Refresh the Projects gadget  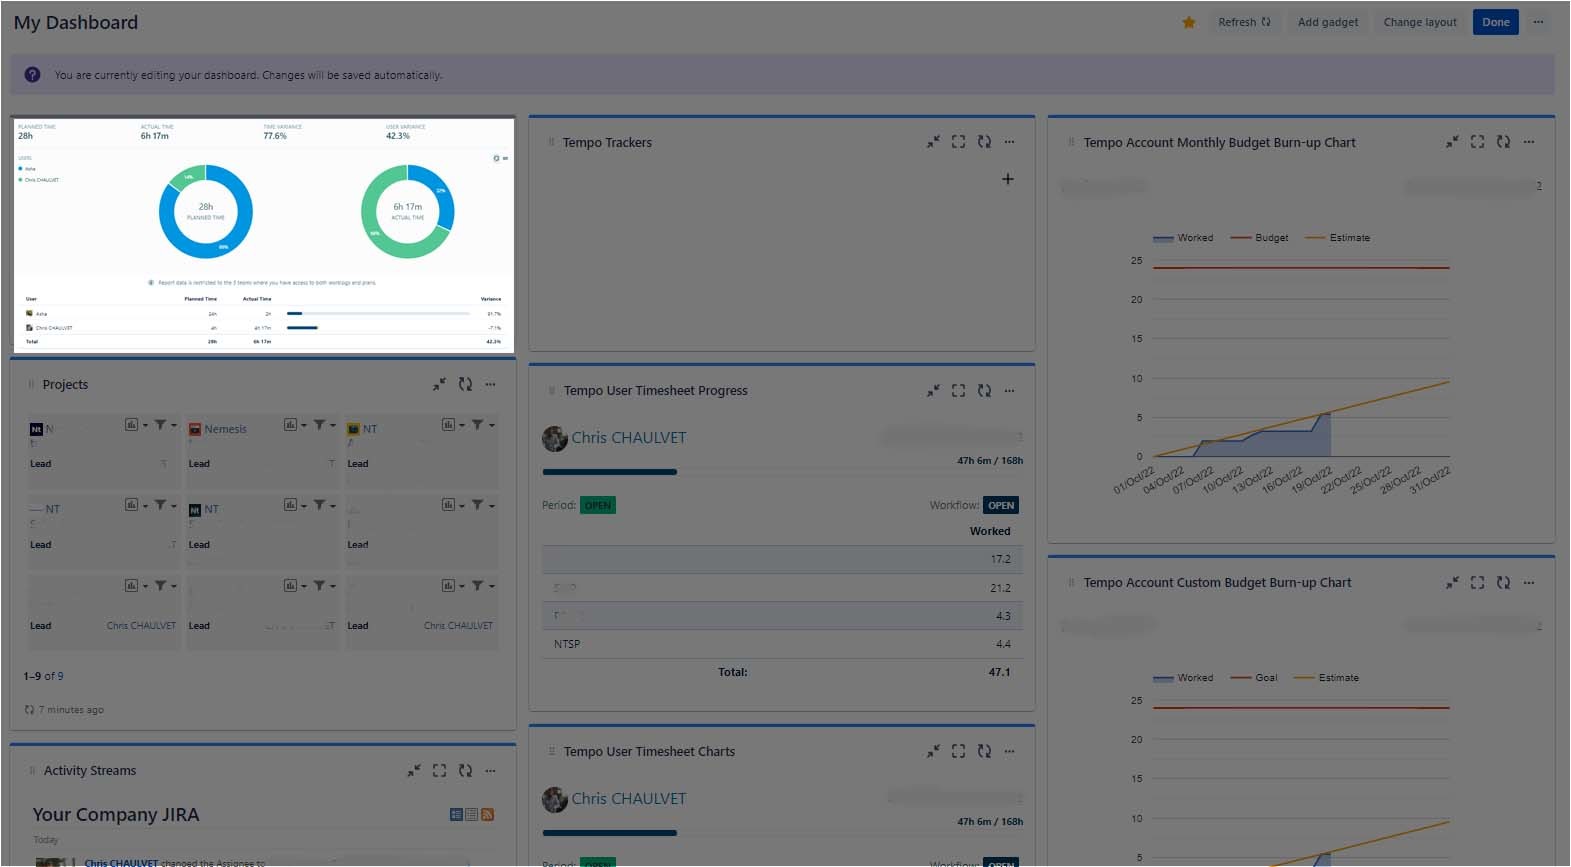[465, 384]
